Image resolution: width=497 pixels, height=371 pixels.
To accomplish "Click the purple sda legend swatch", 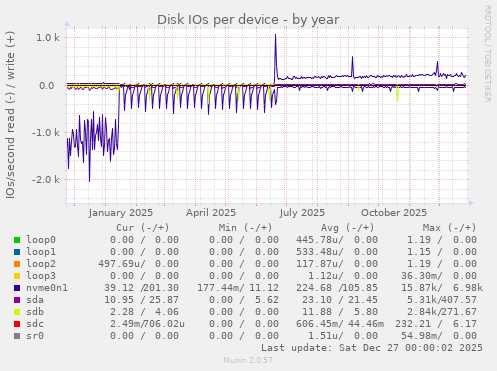I will (x=17, y=300).
